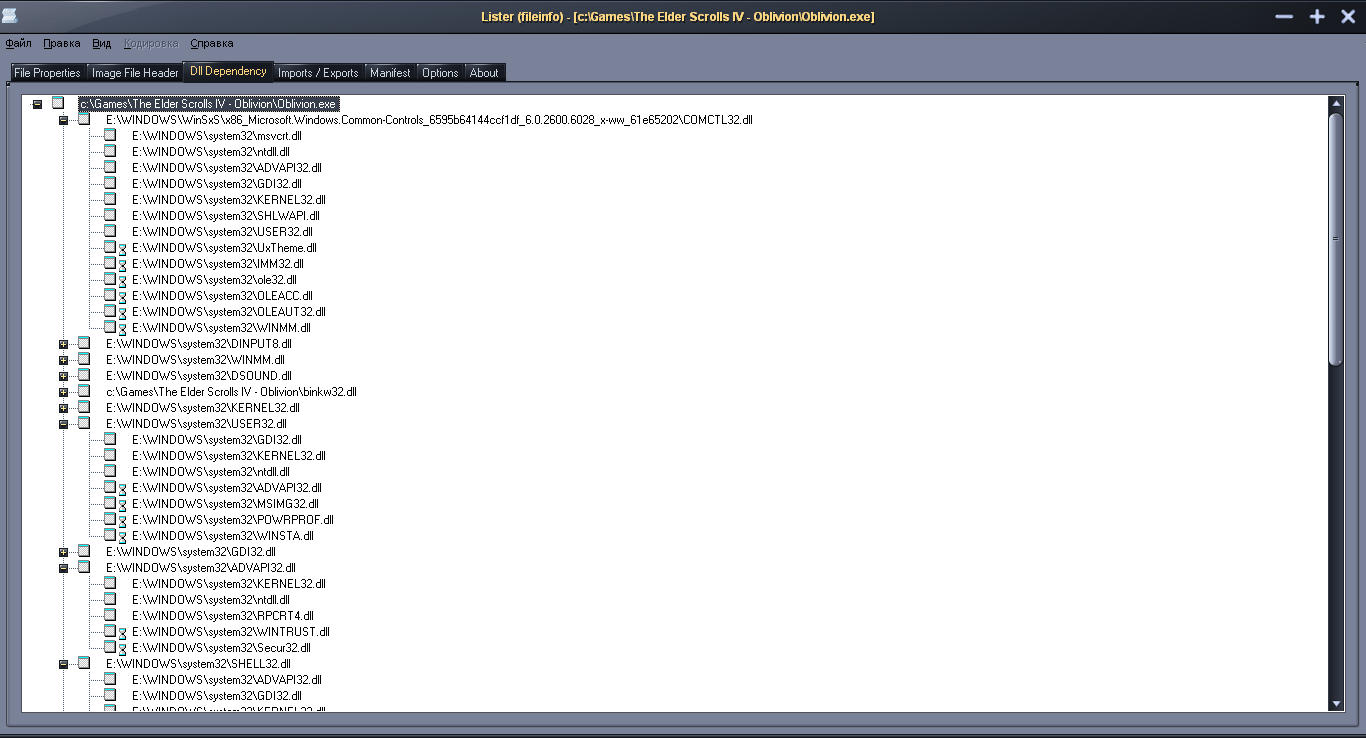Go to the Options tab
This screenshot has width=1366, height=738.
point(440,73)
